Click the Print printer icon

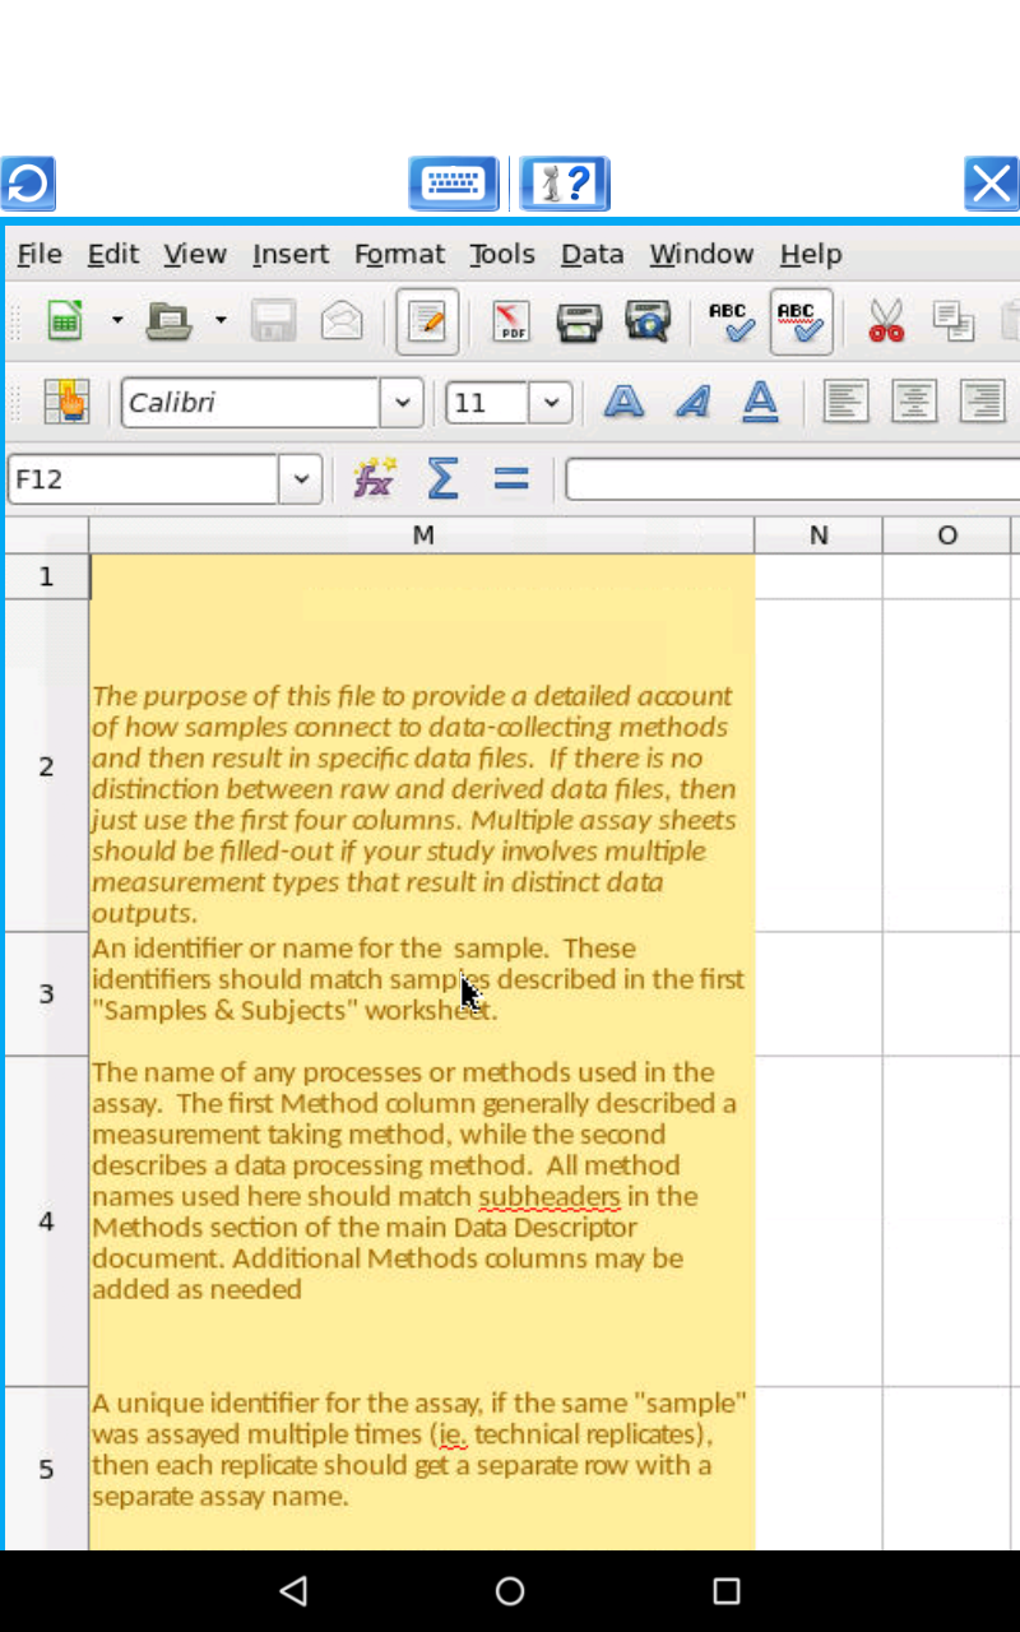point(579,321)
